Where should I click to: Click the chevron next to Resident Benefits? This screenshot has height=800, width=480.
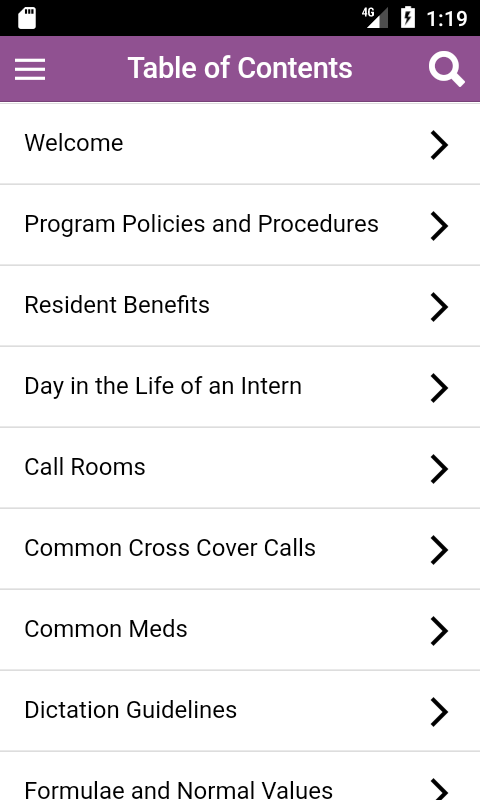(x=439, y=307)
